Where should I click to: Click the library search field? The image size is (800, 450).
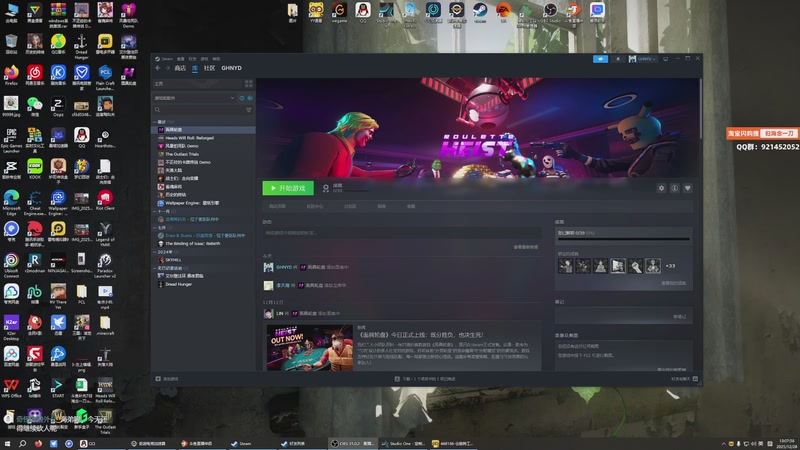(199, 110)
